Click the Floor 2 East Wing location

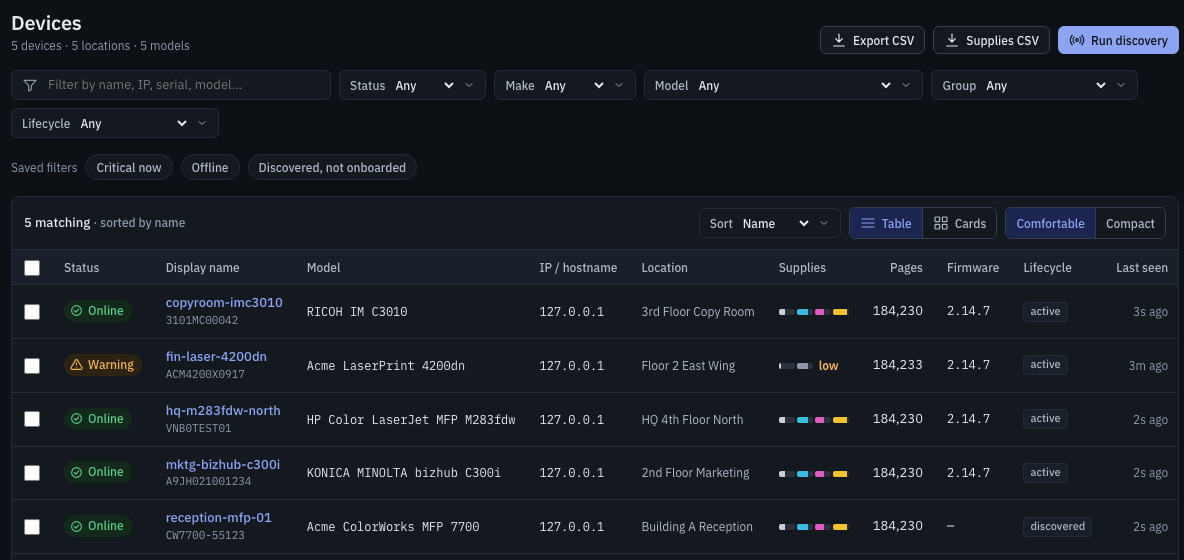click(x=688, y=366)
